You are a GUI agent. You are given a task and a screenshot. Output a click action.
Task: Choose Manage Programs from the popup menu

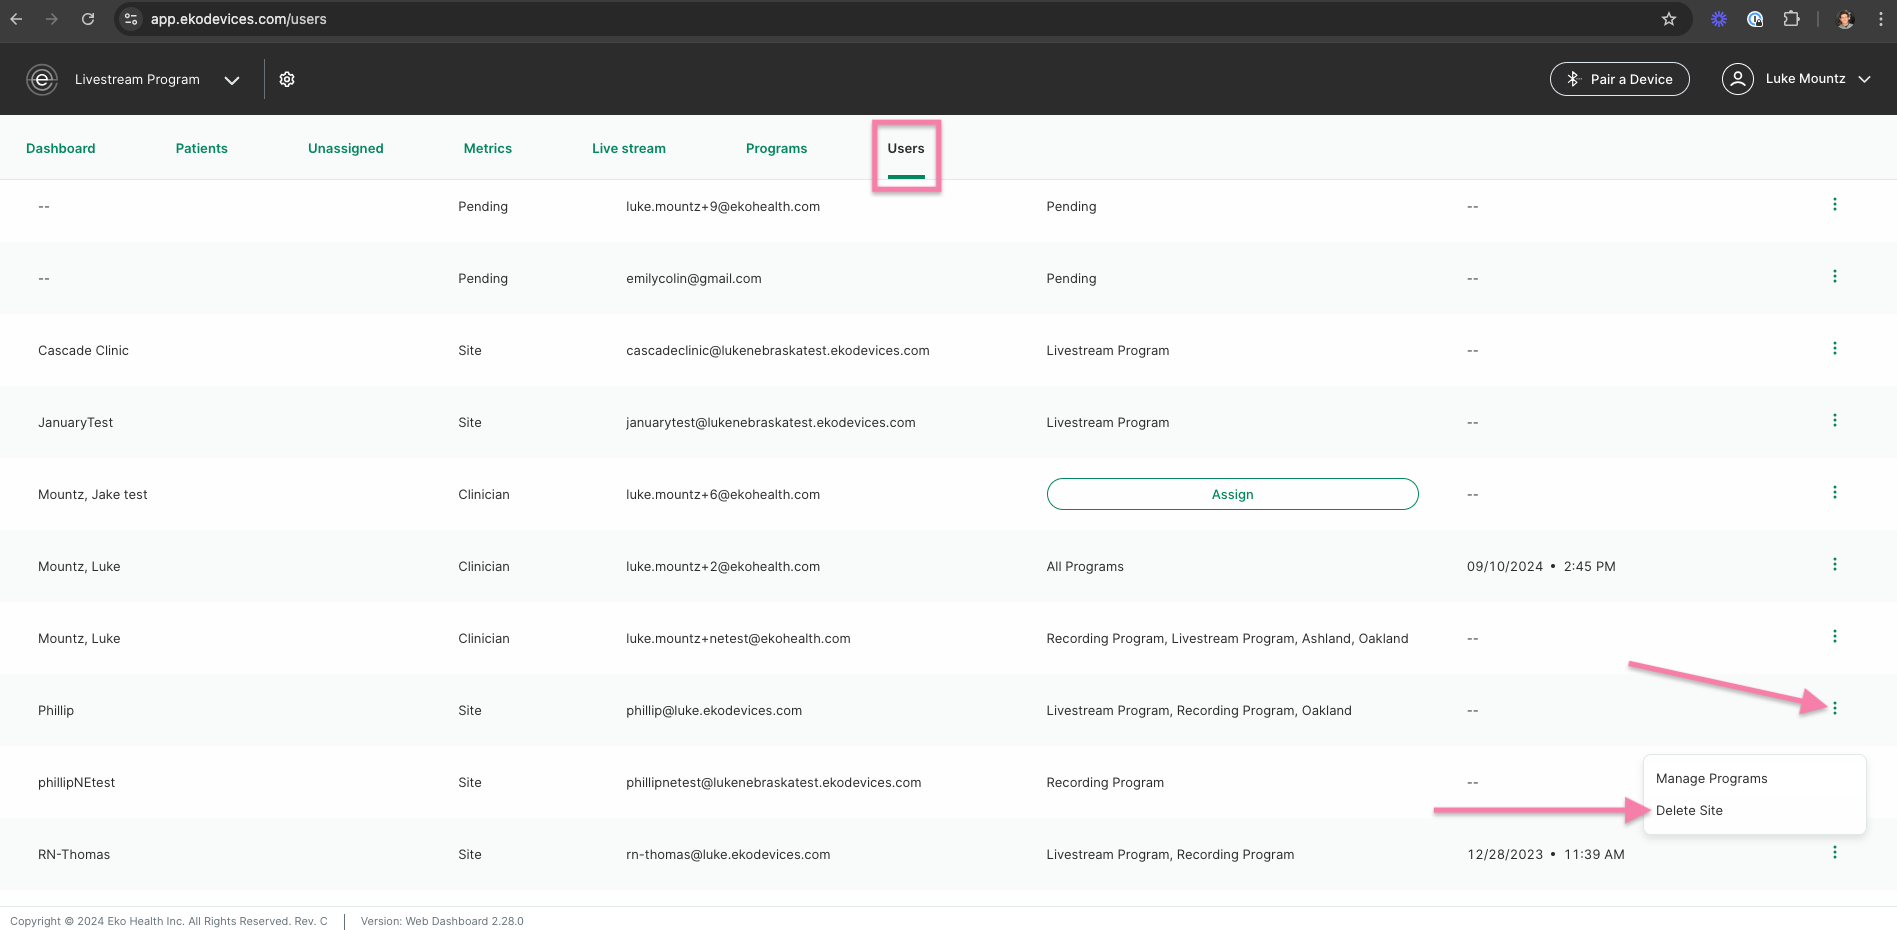pos(1712,778)
